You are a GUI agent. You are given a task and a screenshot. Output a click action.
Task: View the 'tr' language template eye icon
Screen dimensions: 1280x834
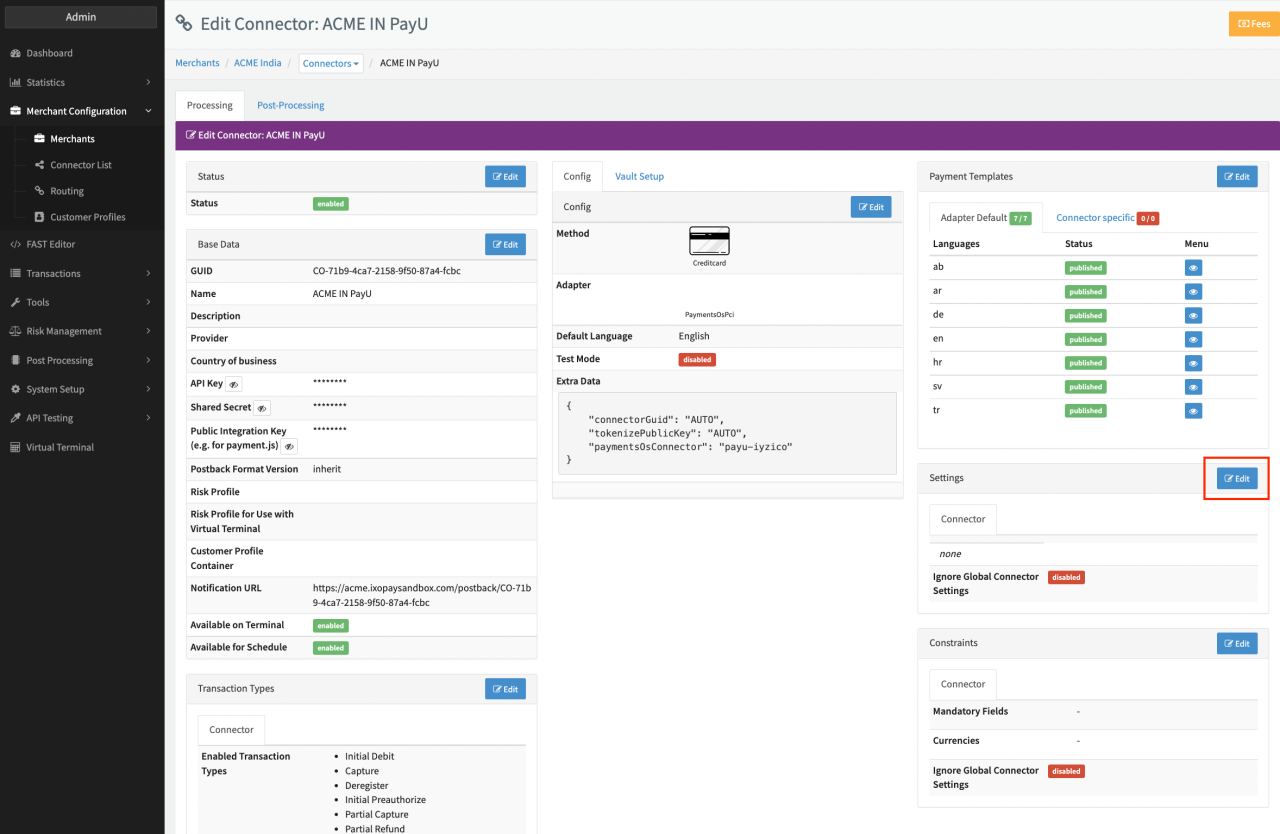(x=1193, y=411)
